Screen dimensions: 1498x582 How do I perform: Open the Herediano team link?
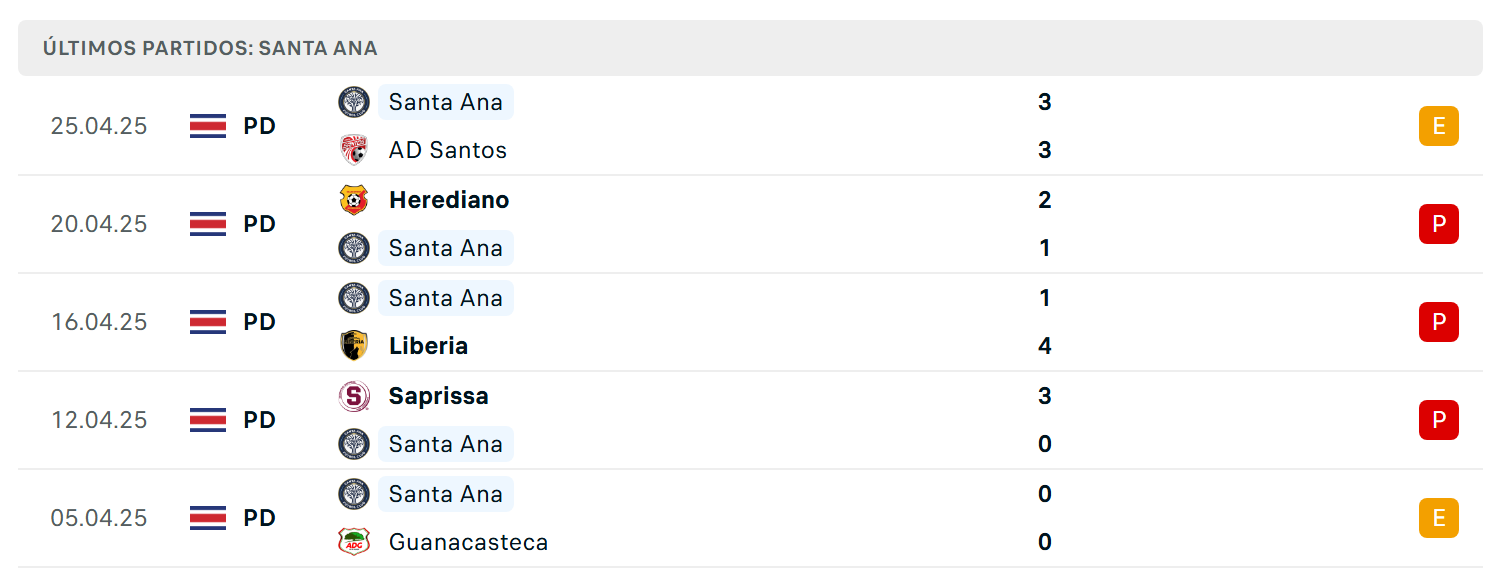tap(449, 200)
